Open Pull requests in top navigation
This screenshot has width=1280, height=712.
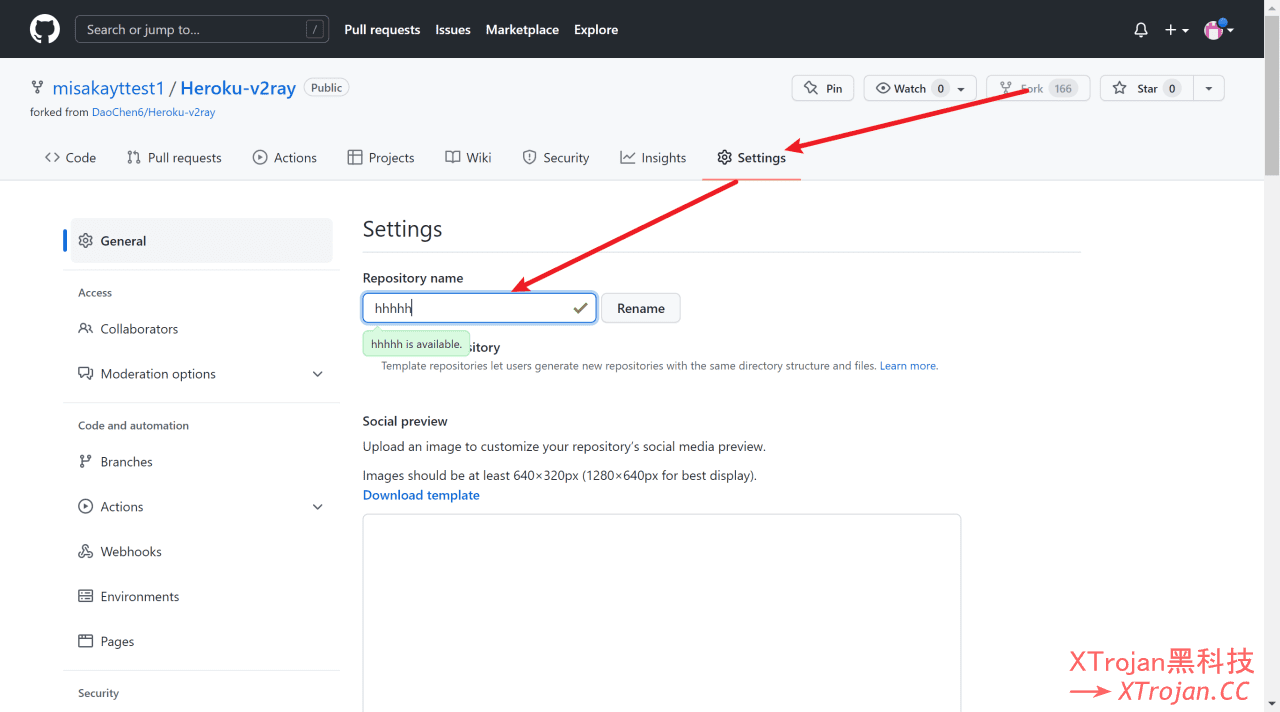(x=382, y=30)
